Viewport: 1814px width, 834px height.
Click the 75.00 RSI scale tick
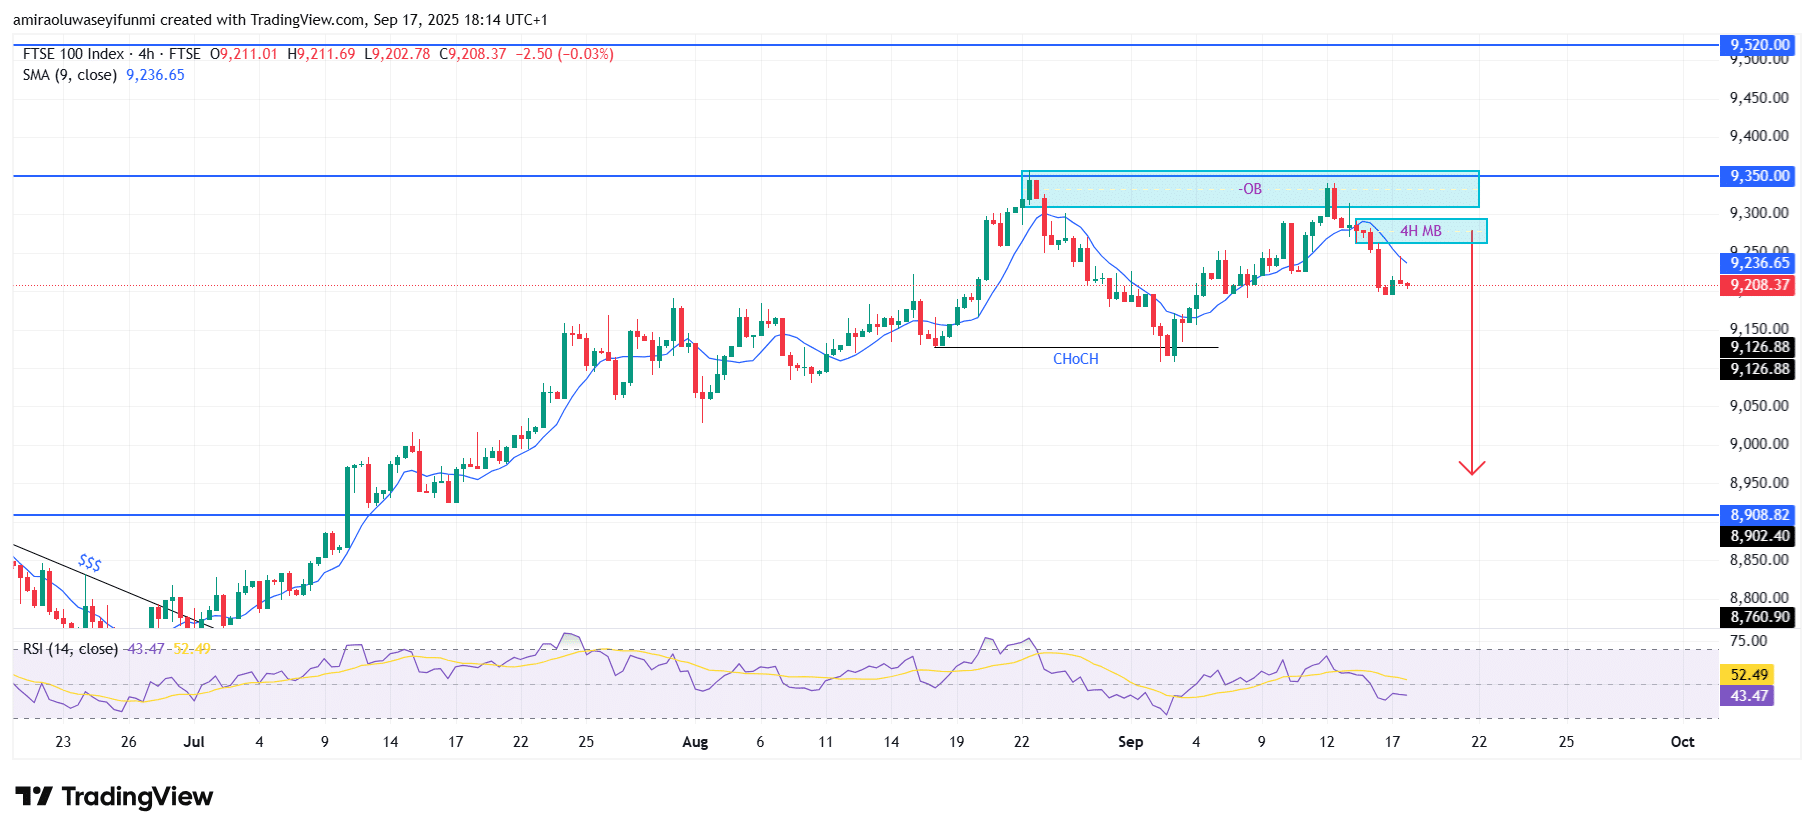coord(1749,641)
